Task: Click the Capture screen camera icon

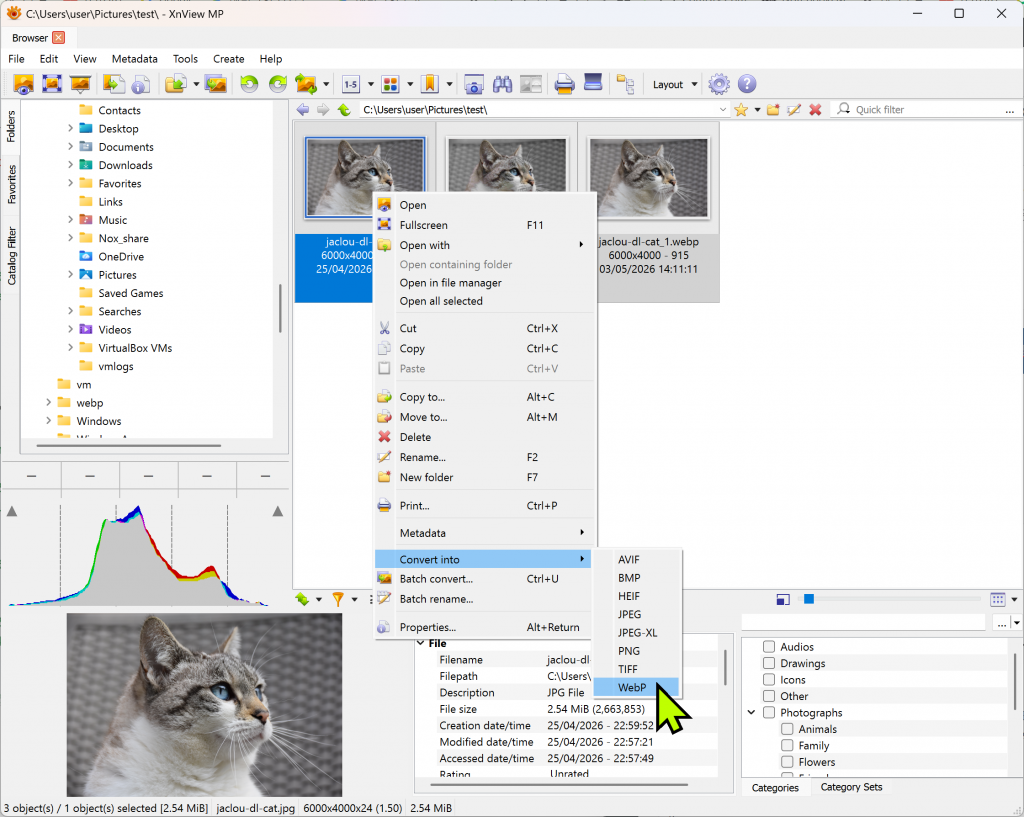Action: (473, 84)
